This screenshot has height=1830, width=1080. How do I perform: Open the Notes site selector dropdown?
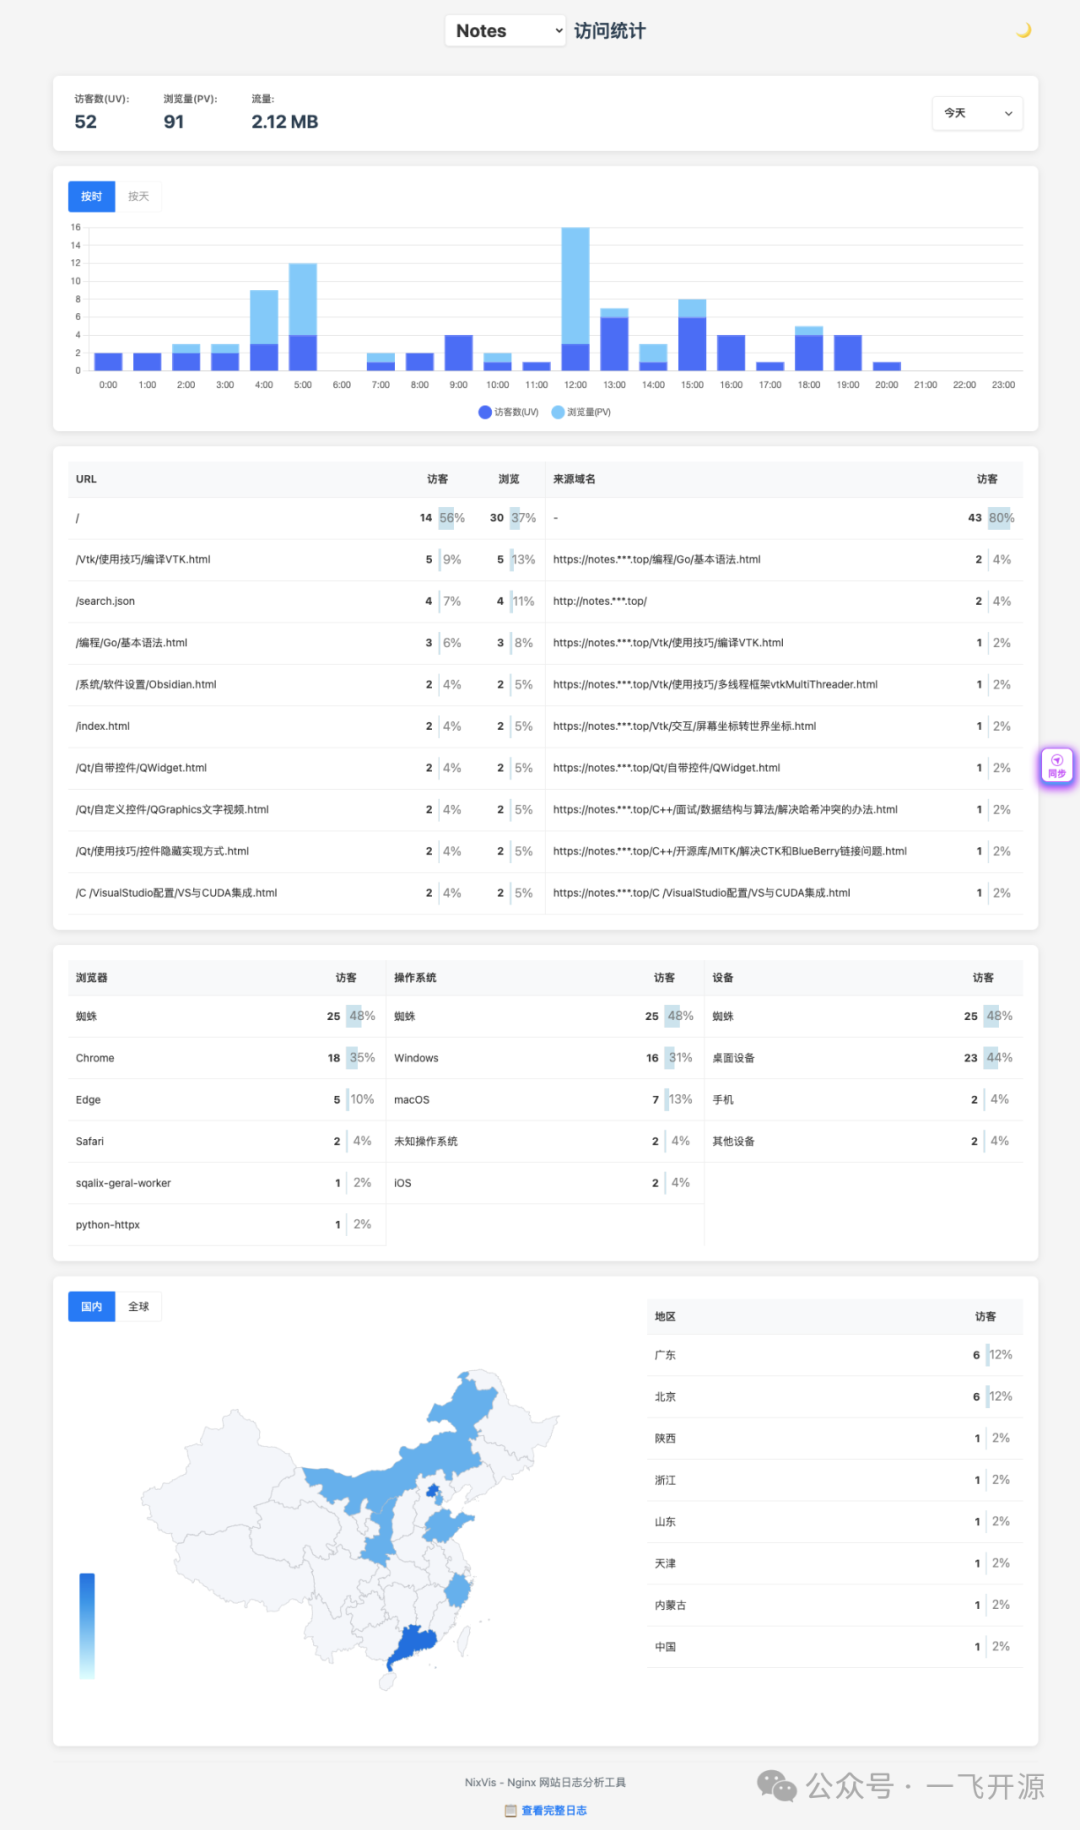tap(506, 31)
